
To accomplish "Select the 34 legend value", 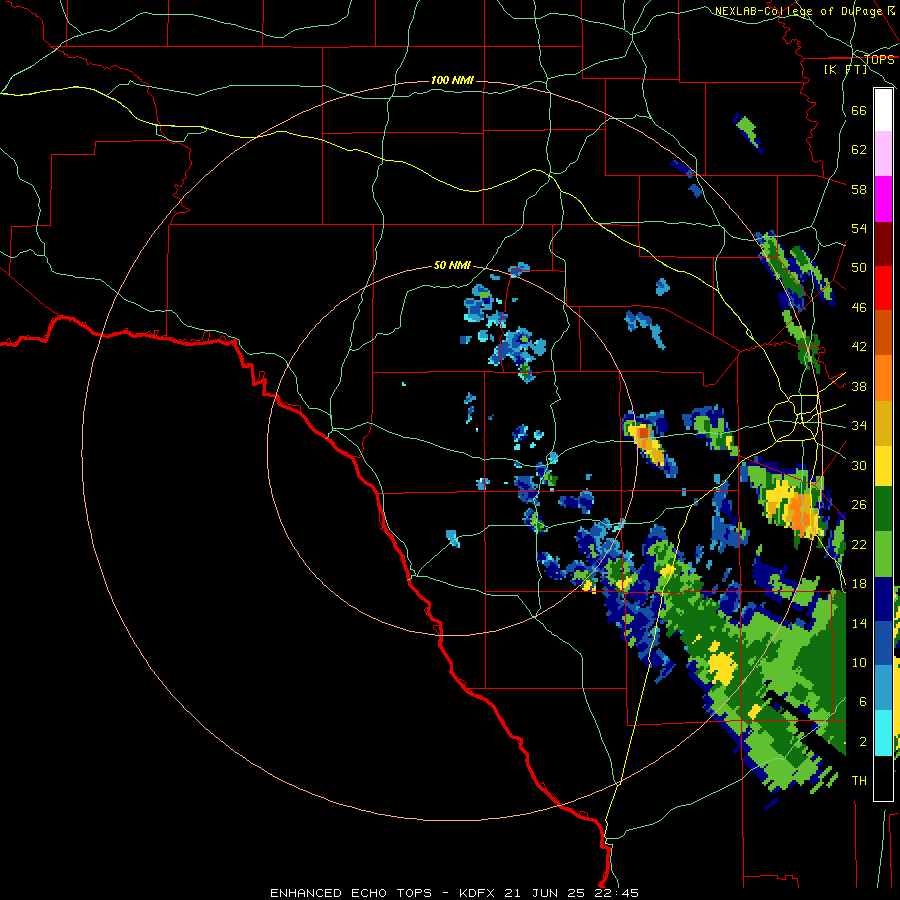I will point(859,426).
